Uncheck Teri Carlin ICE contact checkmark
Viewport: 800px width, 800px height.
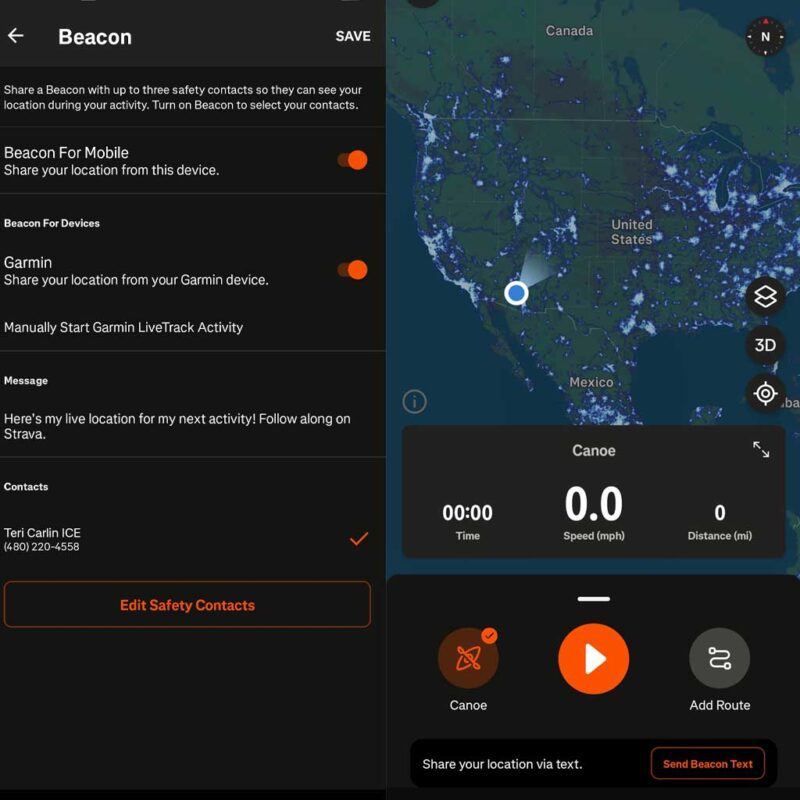(358, 539)
